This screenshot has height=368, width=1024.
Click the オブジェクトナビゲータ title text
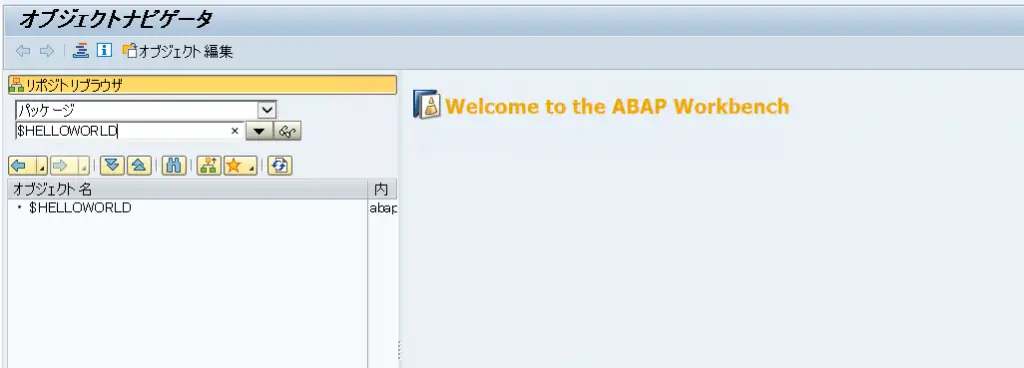pos(116,19)
